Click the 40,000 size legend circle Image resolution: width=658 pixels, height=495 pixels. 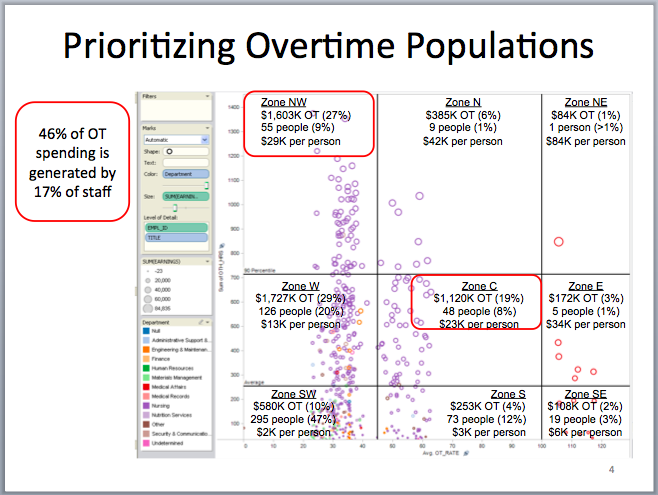coord(148,290)
